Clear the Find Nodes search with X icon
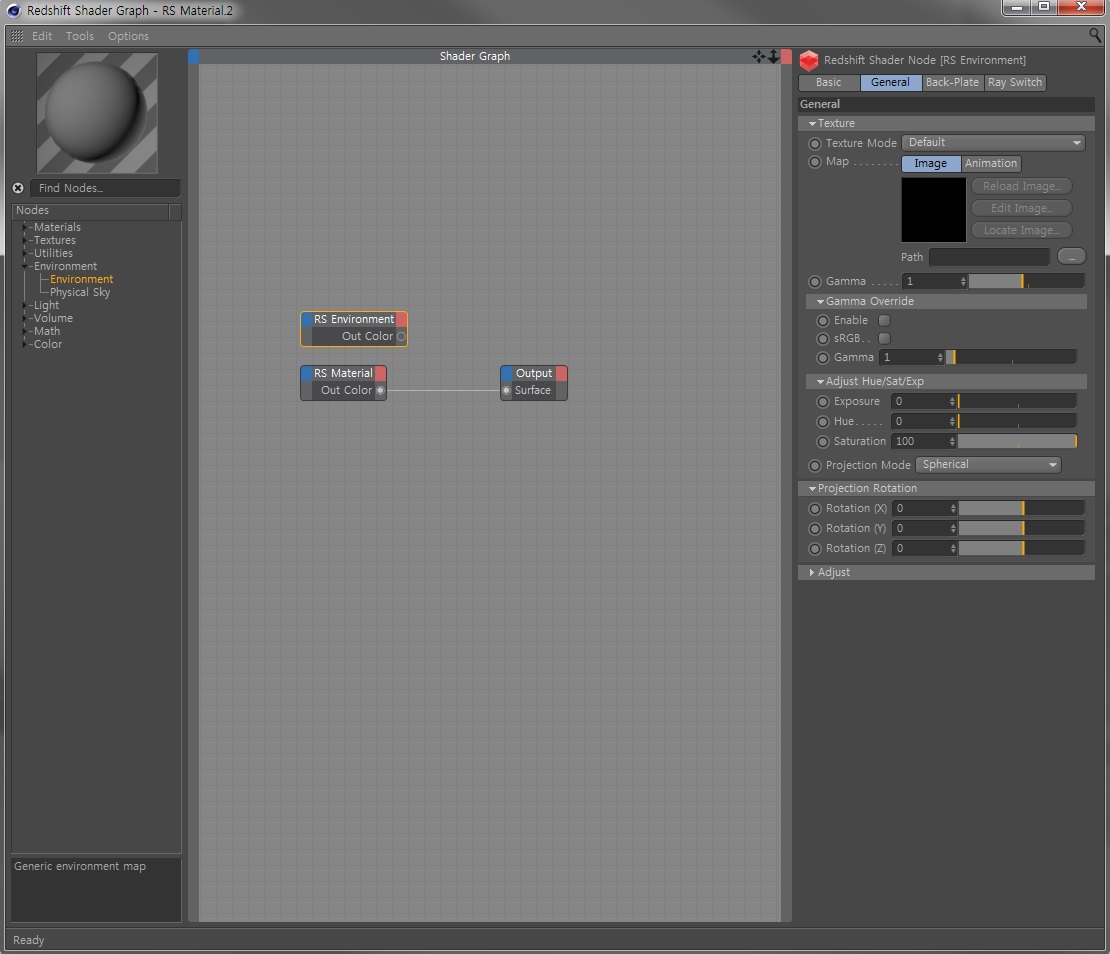 (18, 188)
